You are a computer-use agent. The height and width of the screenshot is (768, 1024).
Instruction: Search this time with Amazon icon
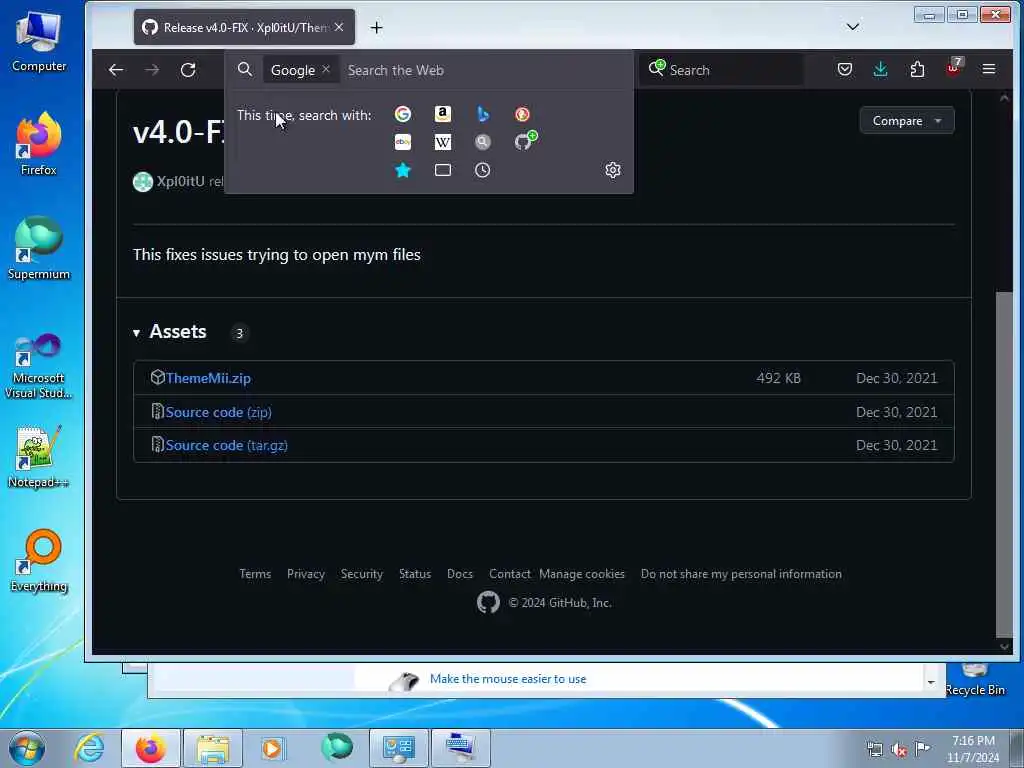coord(443,114)
